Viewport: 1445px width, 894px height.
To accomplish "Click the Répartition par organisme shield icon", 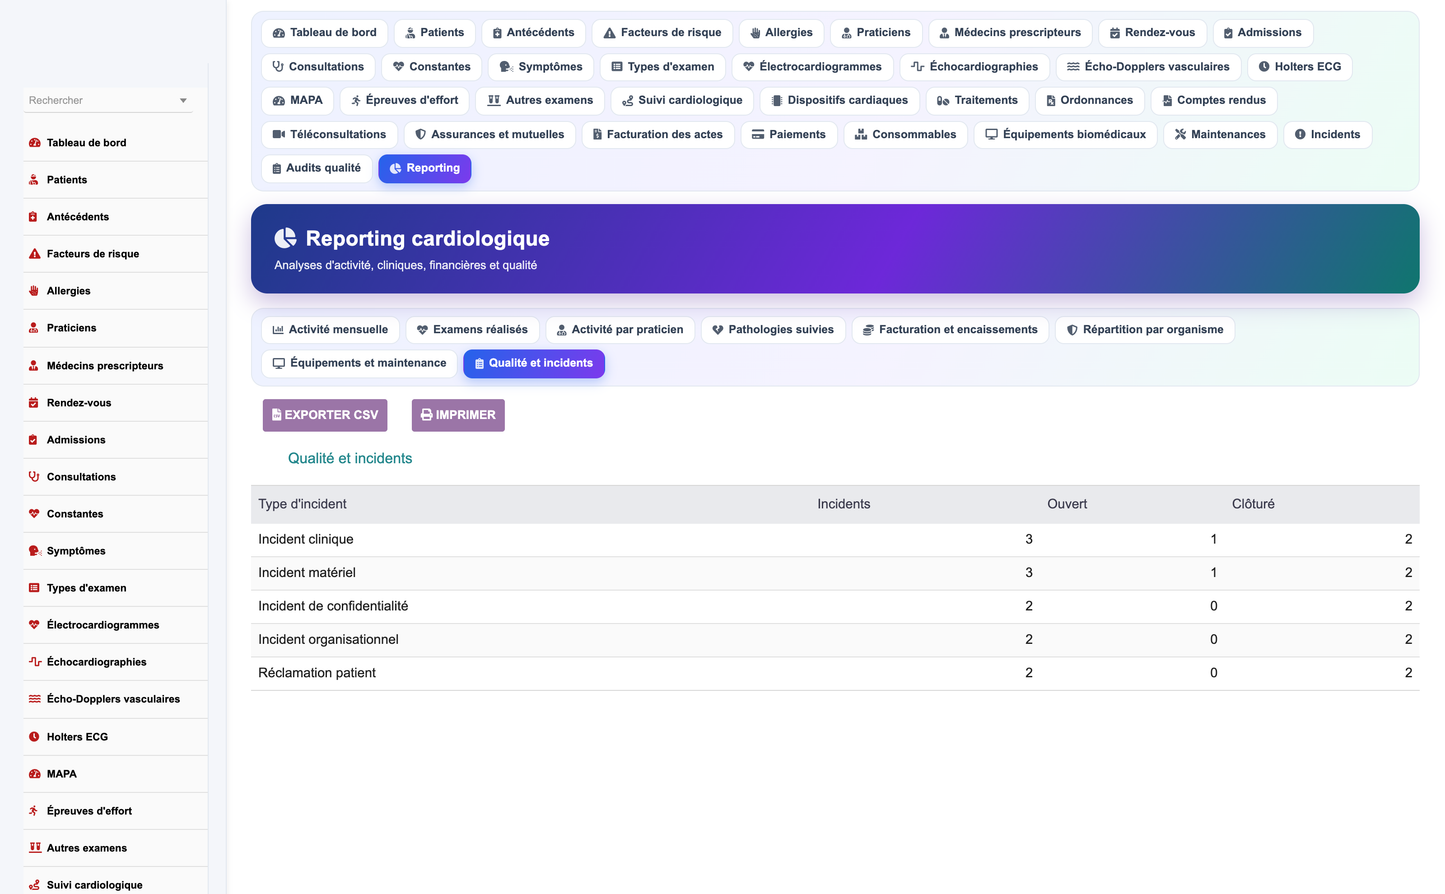I will pos(1072,330).
